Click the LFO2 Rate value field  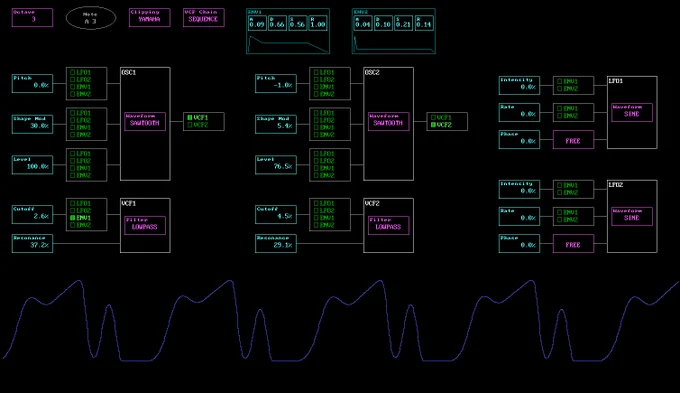(520, 216)
